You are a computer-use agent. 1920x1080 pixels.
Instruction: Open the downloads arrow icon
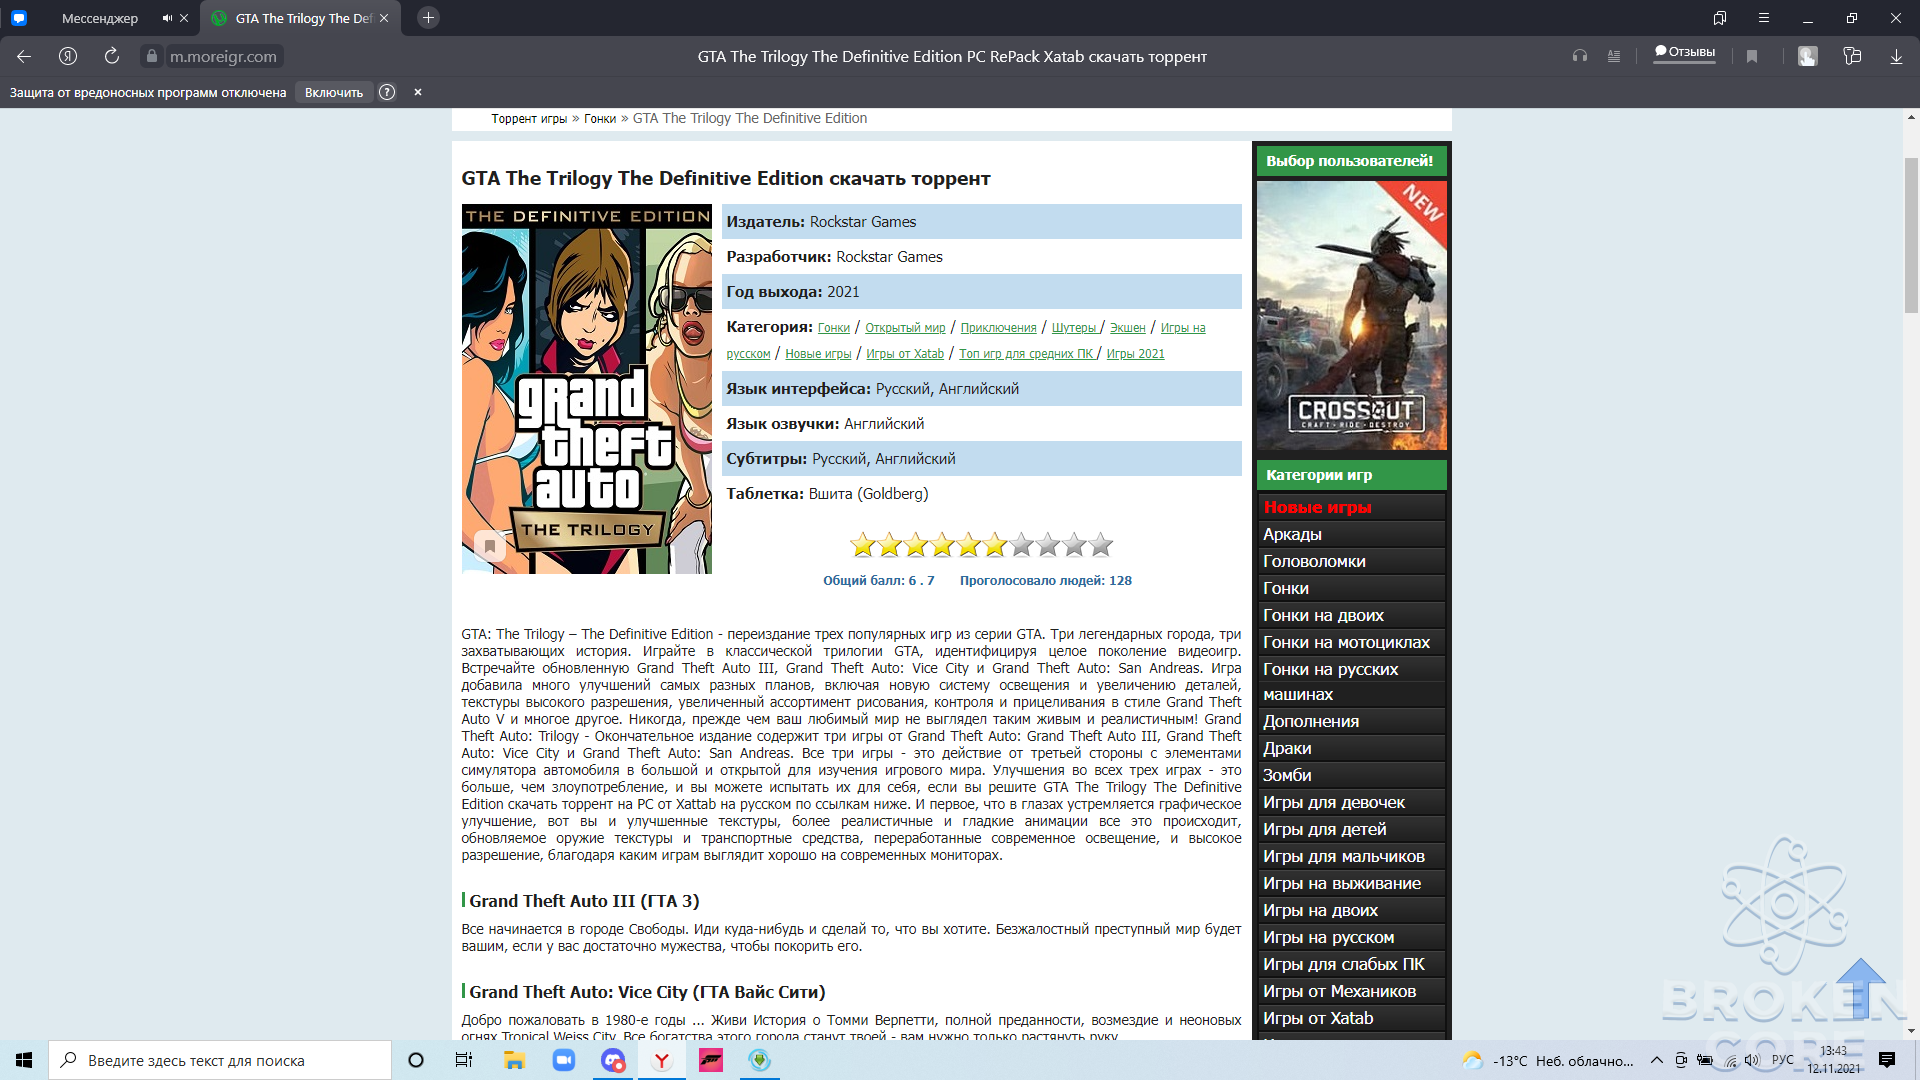1896,56
